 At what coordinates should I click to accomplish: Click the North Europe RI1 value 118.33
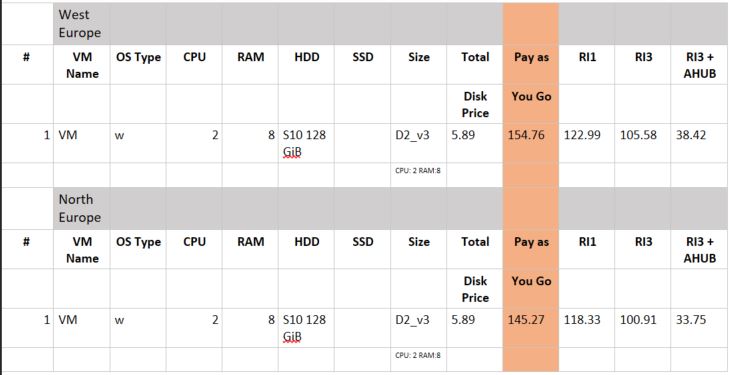pos(582,320)
